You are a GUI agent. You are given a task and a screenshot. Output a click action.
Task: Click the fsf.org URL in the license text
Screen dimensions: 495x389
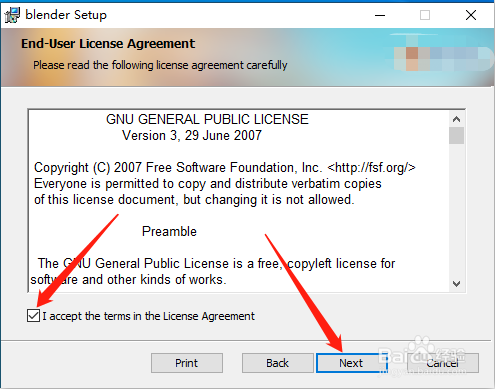tap(372, 167)
